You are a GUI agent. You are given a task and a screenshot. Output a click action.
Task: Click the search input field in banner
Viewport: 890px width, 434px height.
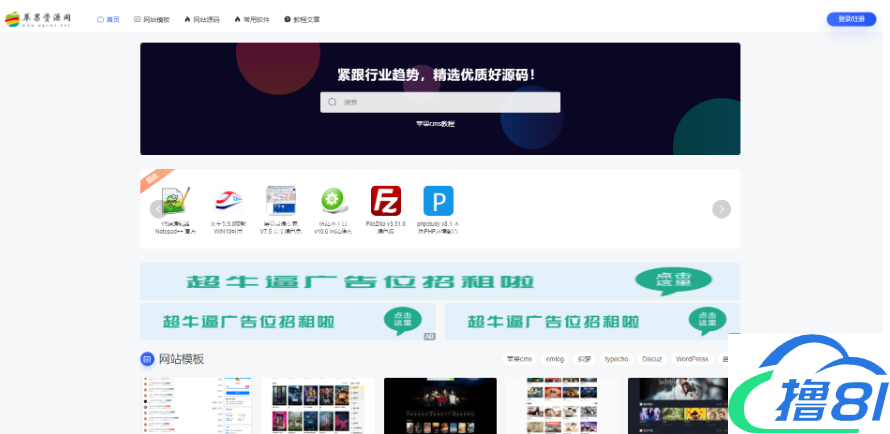coord(440,102)
